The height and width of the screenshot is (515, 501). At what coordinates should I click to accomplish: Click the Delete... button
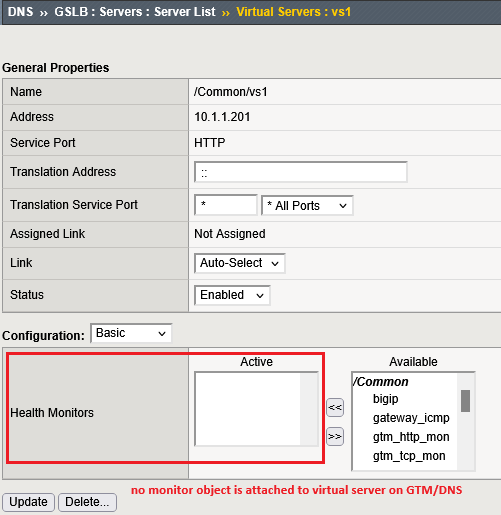click(x=87, y=502)
